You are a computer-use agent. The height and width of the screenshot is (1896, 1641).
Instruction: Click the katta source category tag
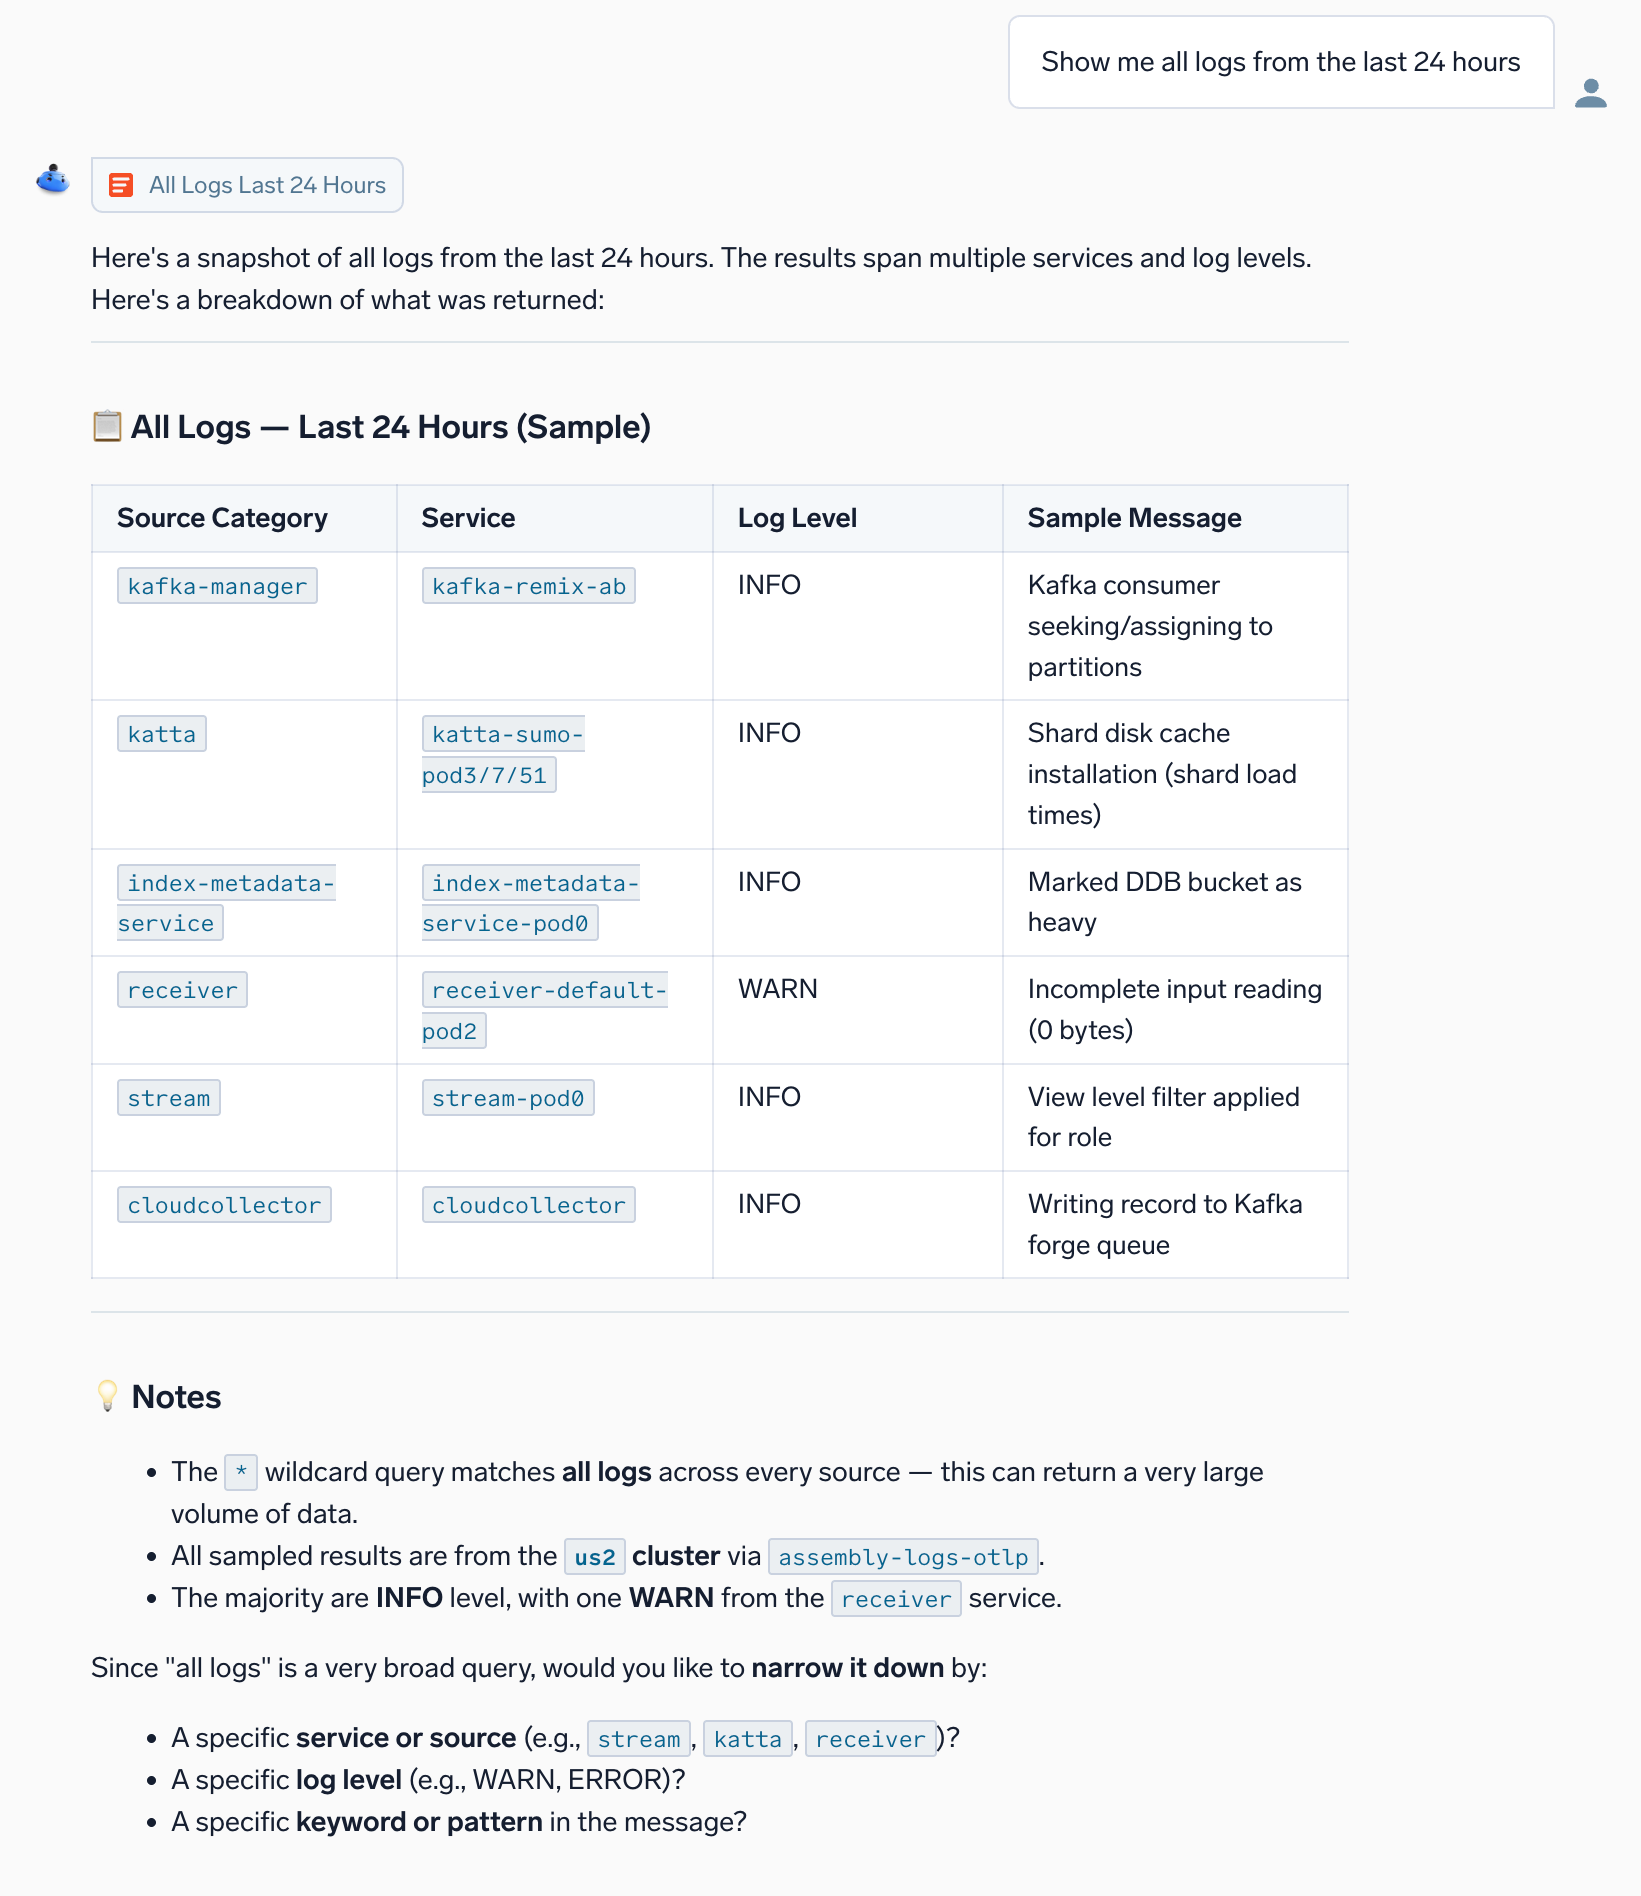(x=162, y=734)
